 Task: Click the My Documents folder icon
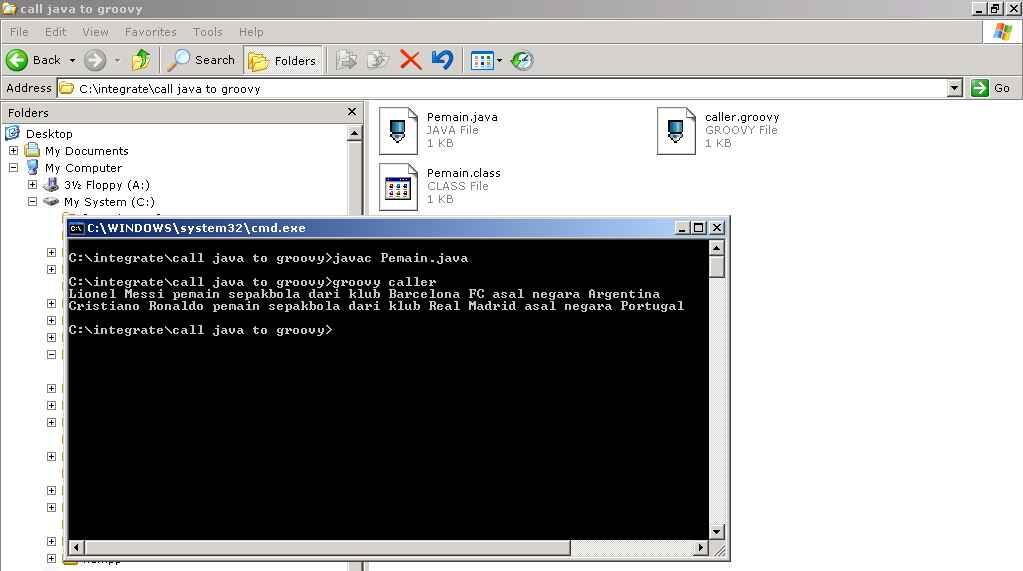point(32,150)
